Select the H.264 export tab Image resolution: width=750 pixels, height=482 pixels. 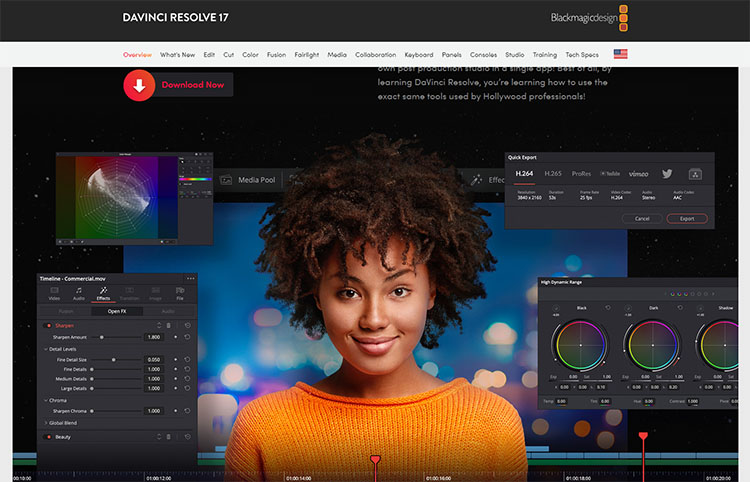coord(524,174)
